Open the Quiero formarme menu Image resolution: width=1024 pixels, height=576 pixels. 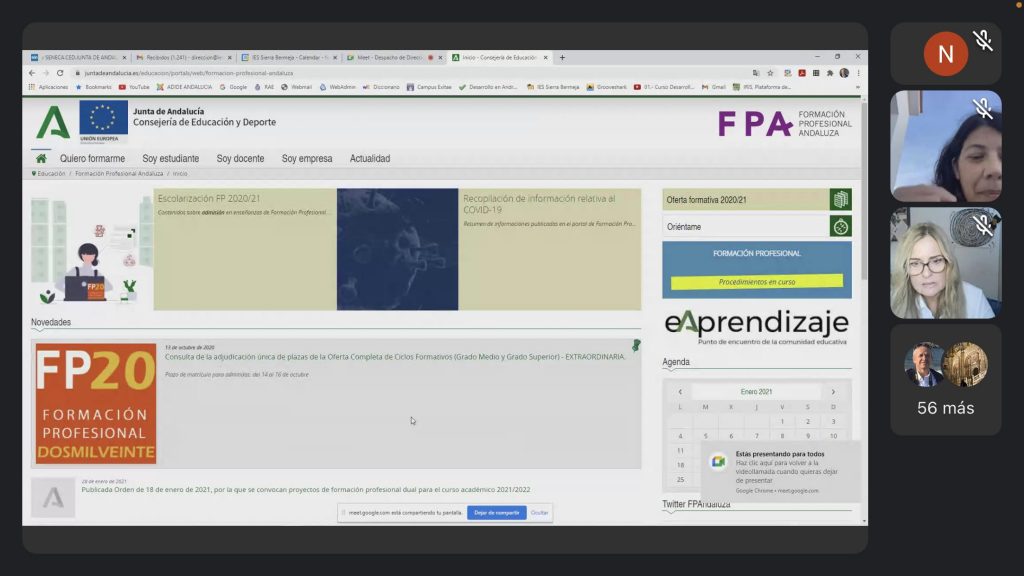(92, 158)
